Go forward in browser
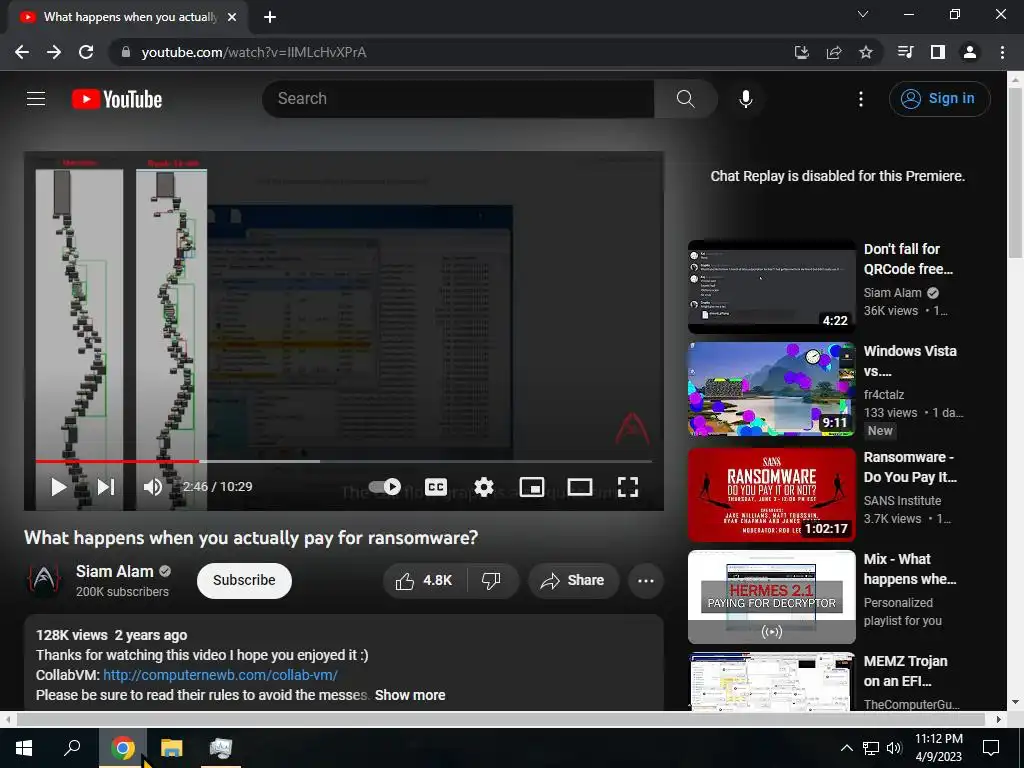The image size is (1024, 768). tap(54, 52)
